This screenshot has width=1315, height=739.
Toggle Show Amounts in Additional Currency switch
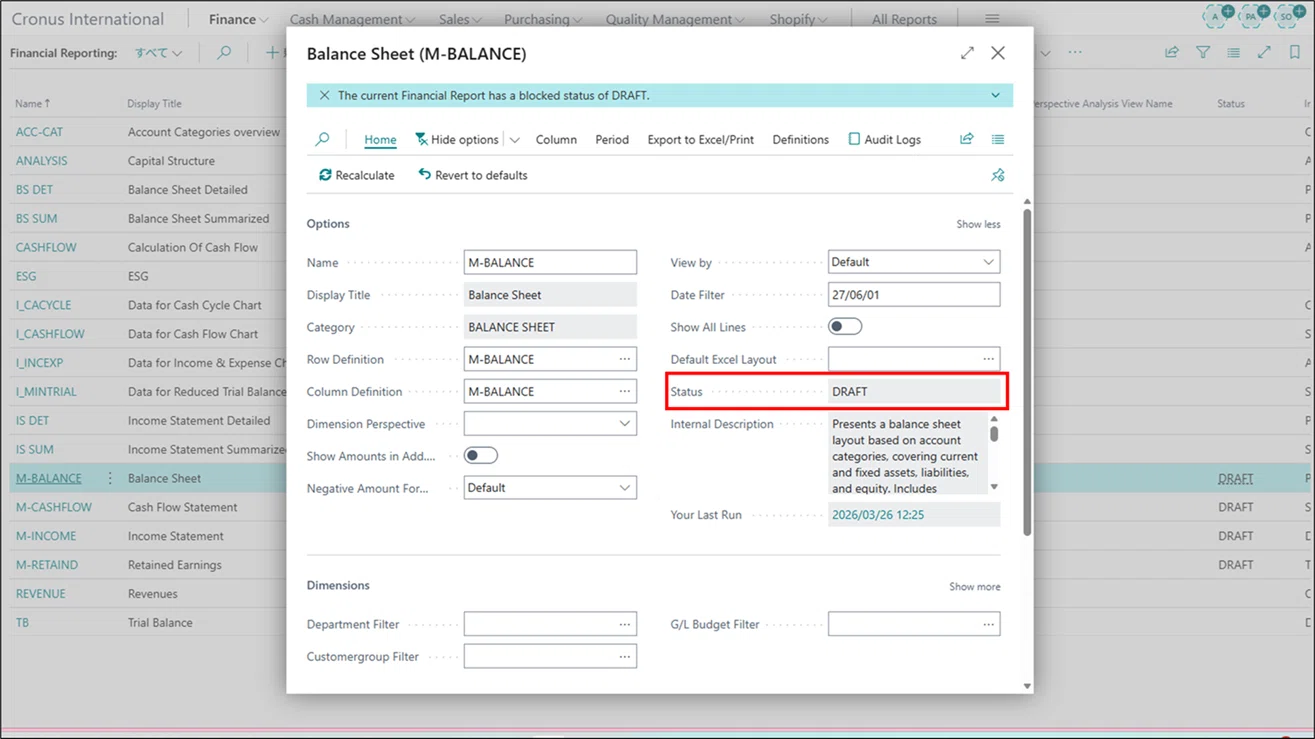click(481, 456)
